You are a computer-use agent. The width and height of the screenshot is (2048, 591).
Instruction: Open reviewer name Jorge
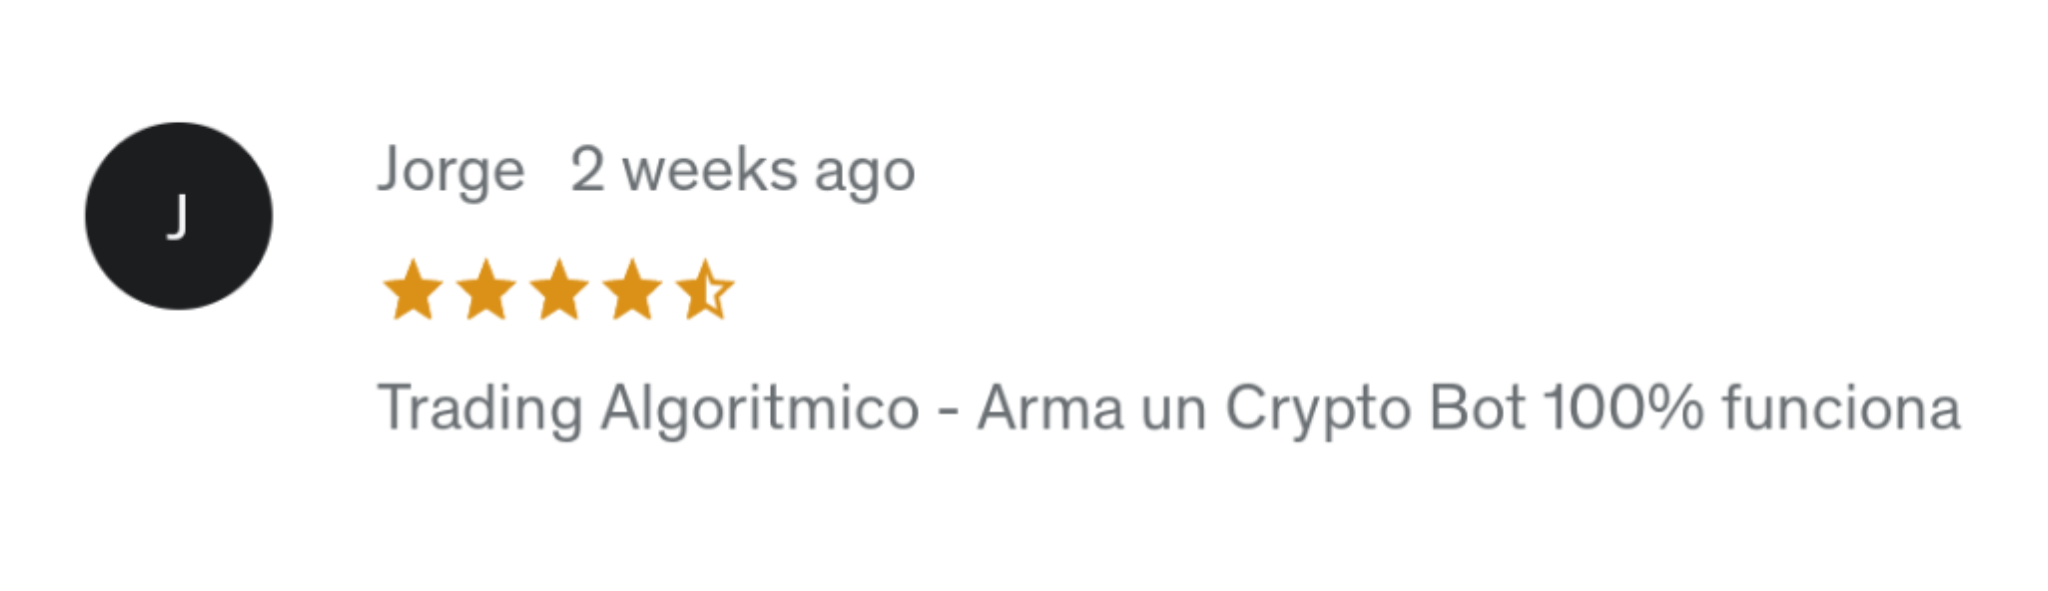tap(451, 172)
